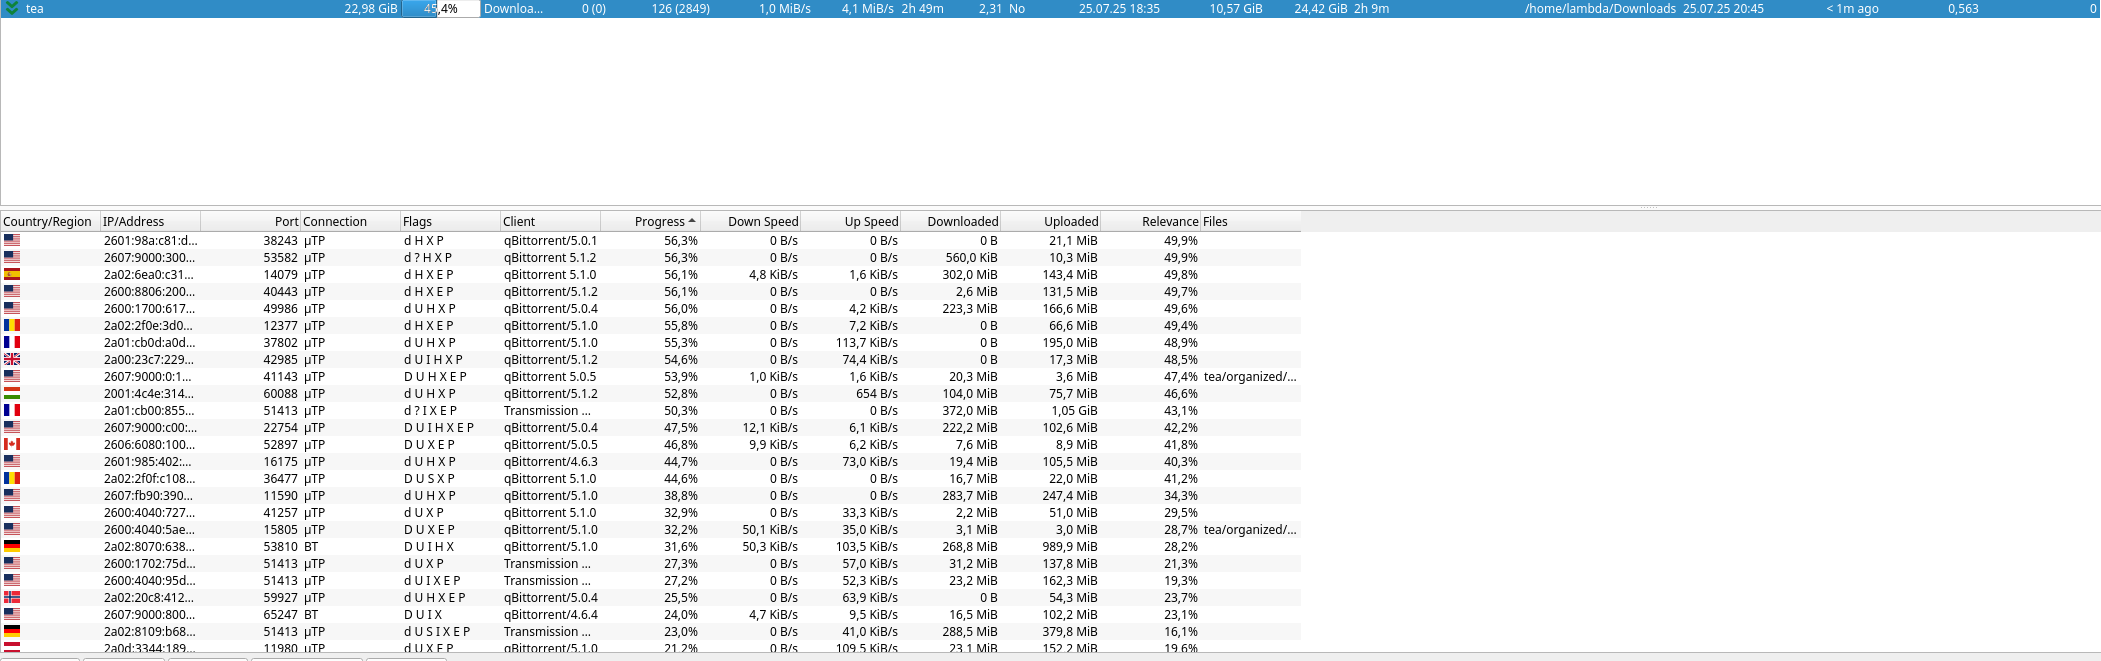Click the US flag for peer 2601:98a:c81:d...
The image size is (2101, 661).
12,240
